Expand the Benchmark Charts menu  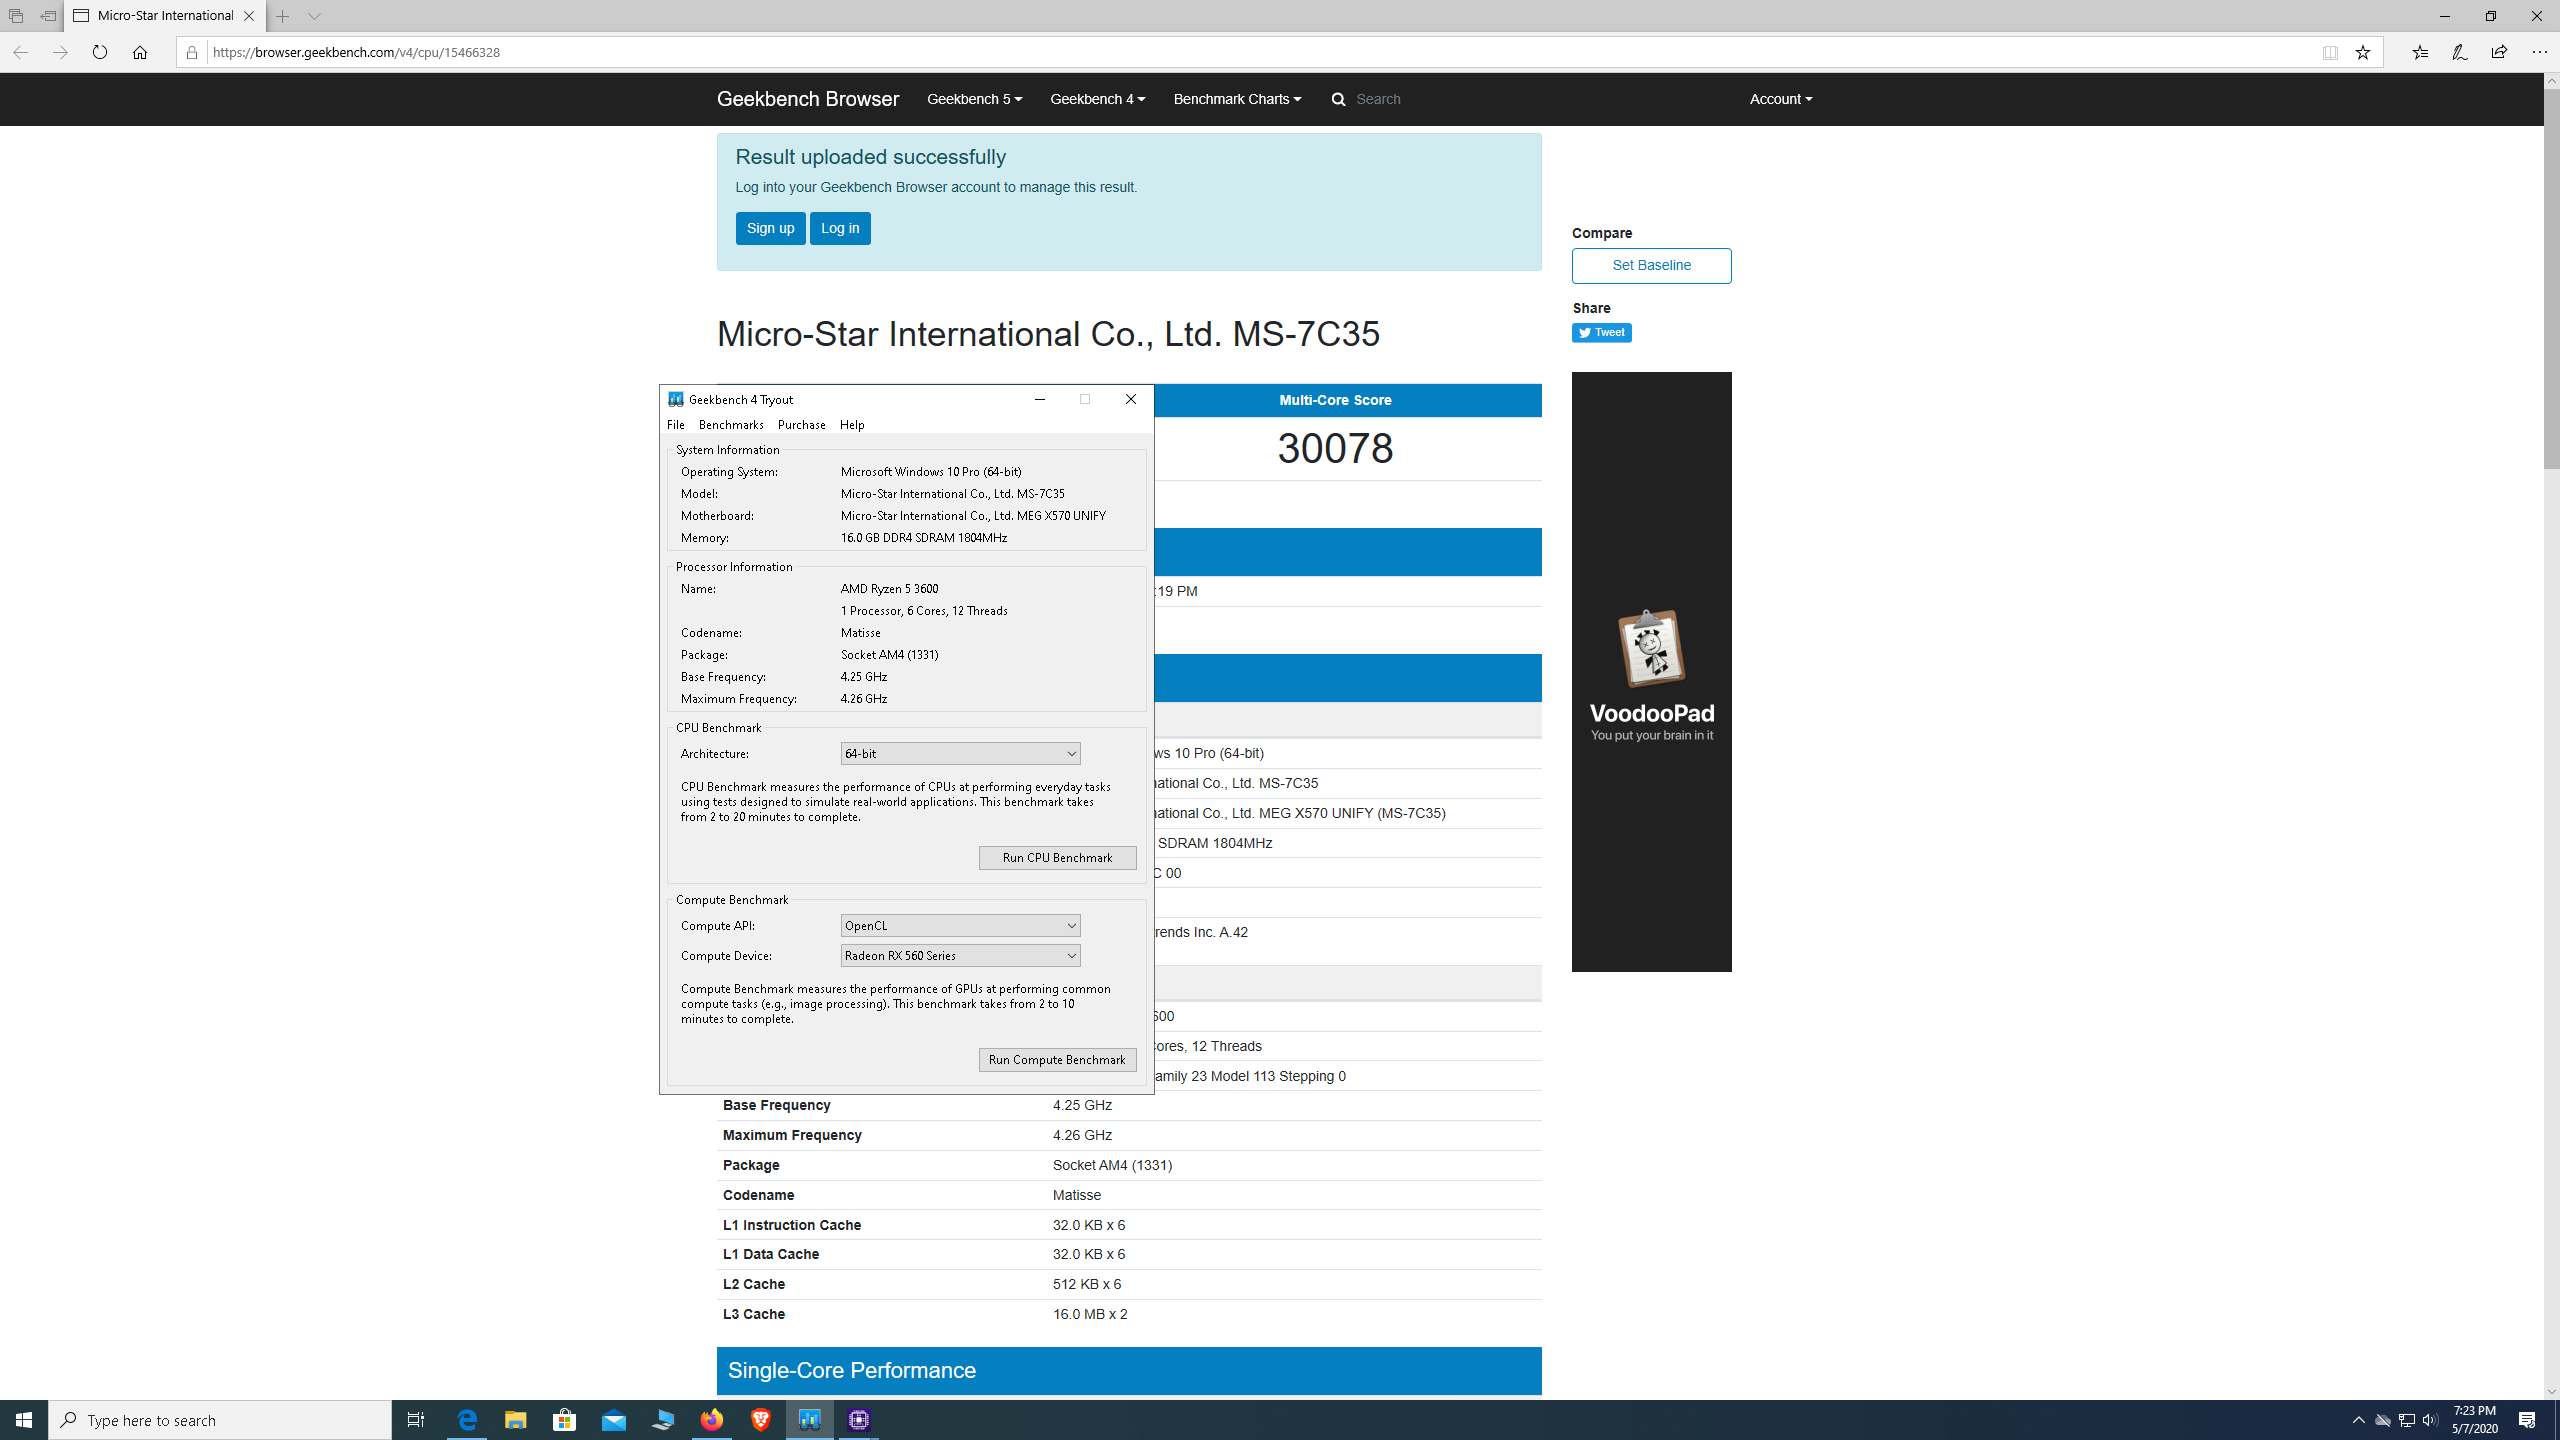(1237, 99)
